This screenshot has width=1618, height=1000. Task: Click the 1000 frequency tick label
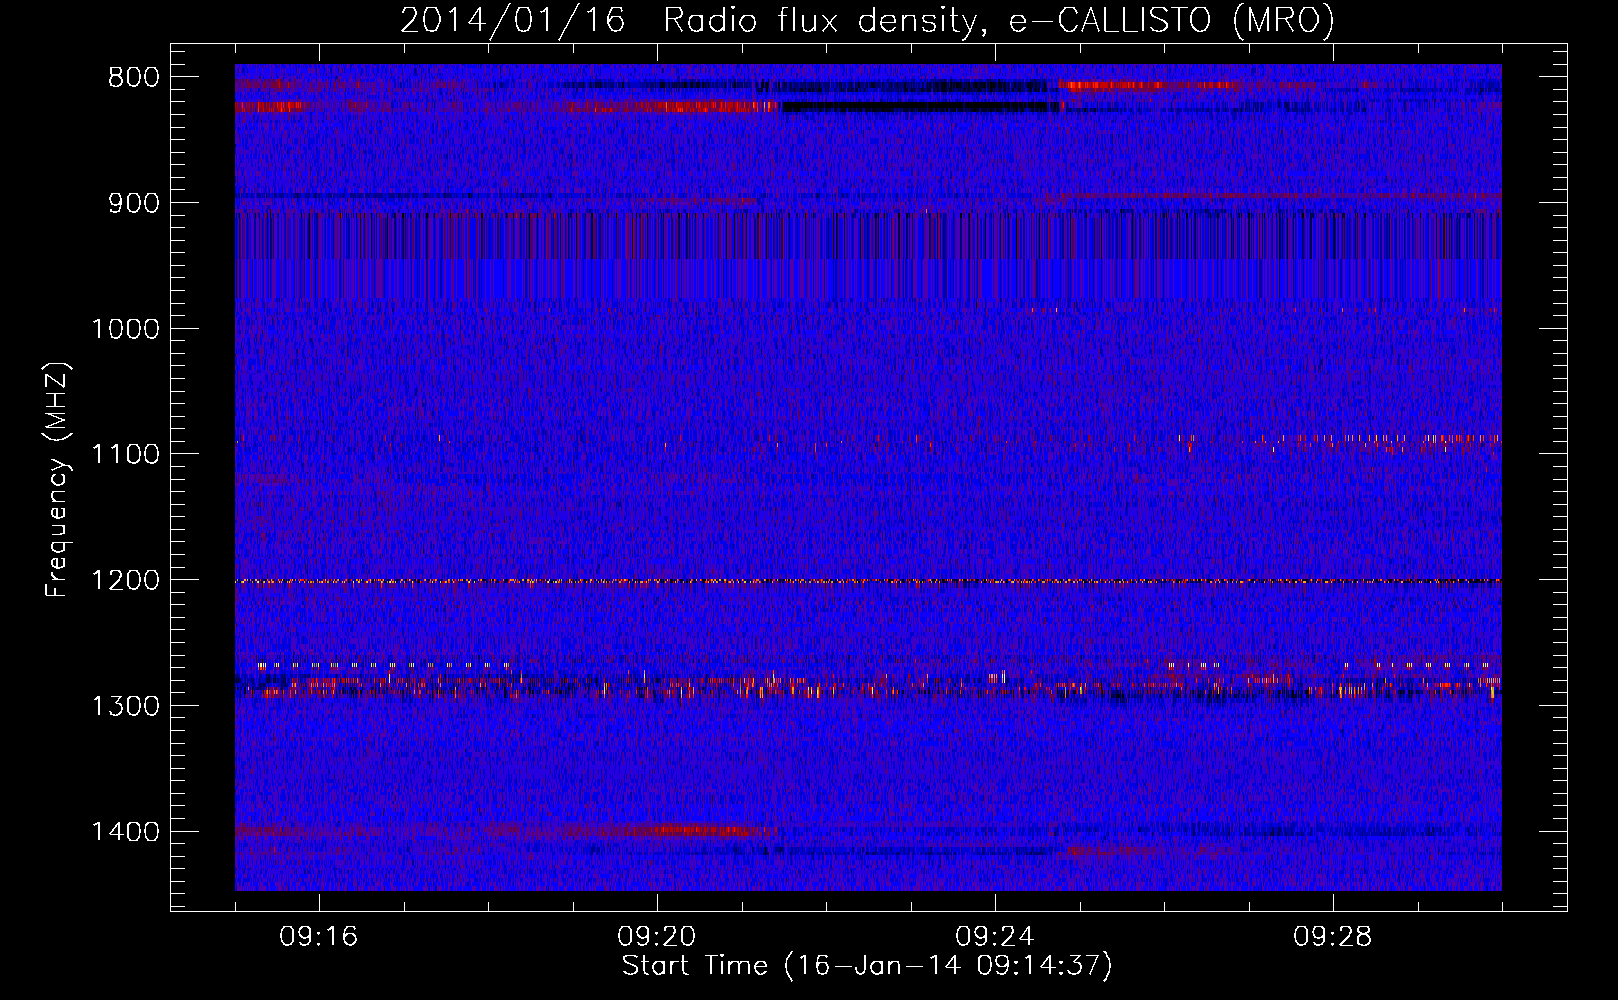coord(125,329)
